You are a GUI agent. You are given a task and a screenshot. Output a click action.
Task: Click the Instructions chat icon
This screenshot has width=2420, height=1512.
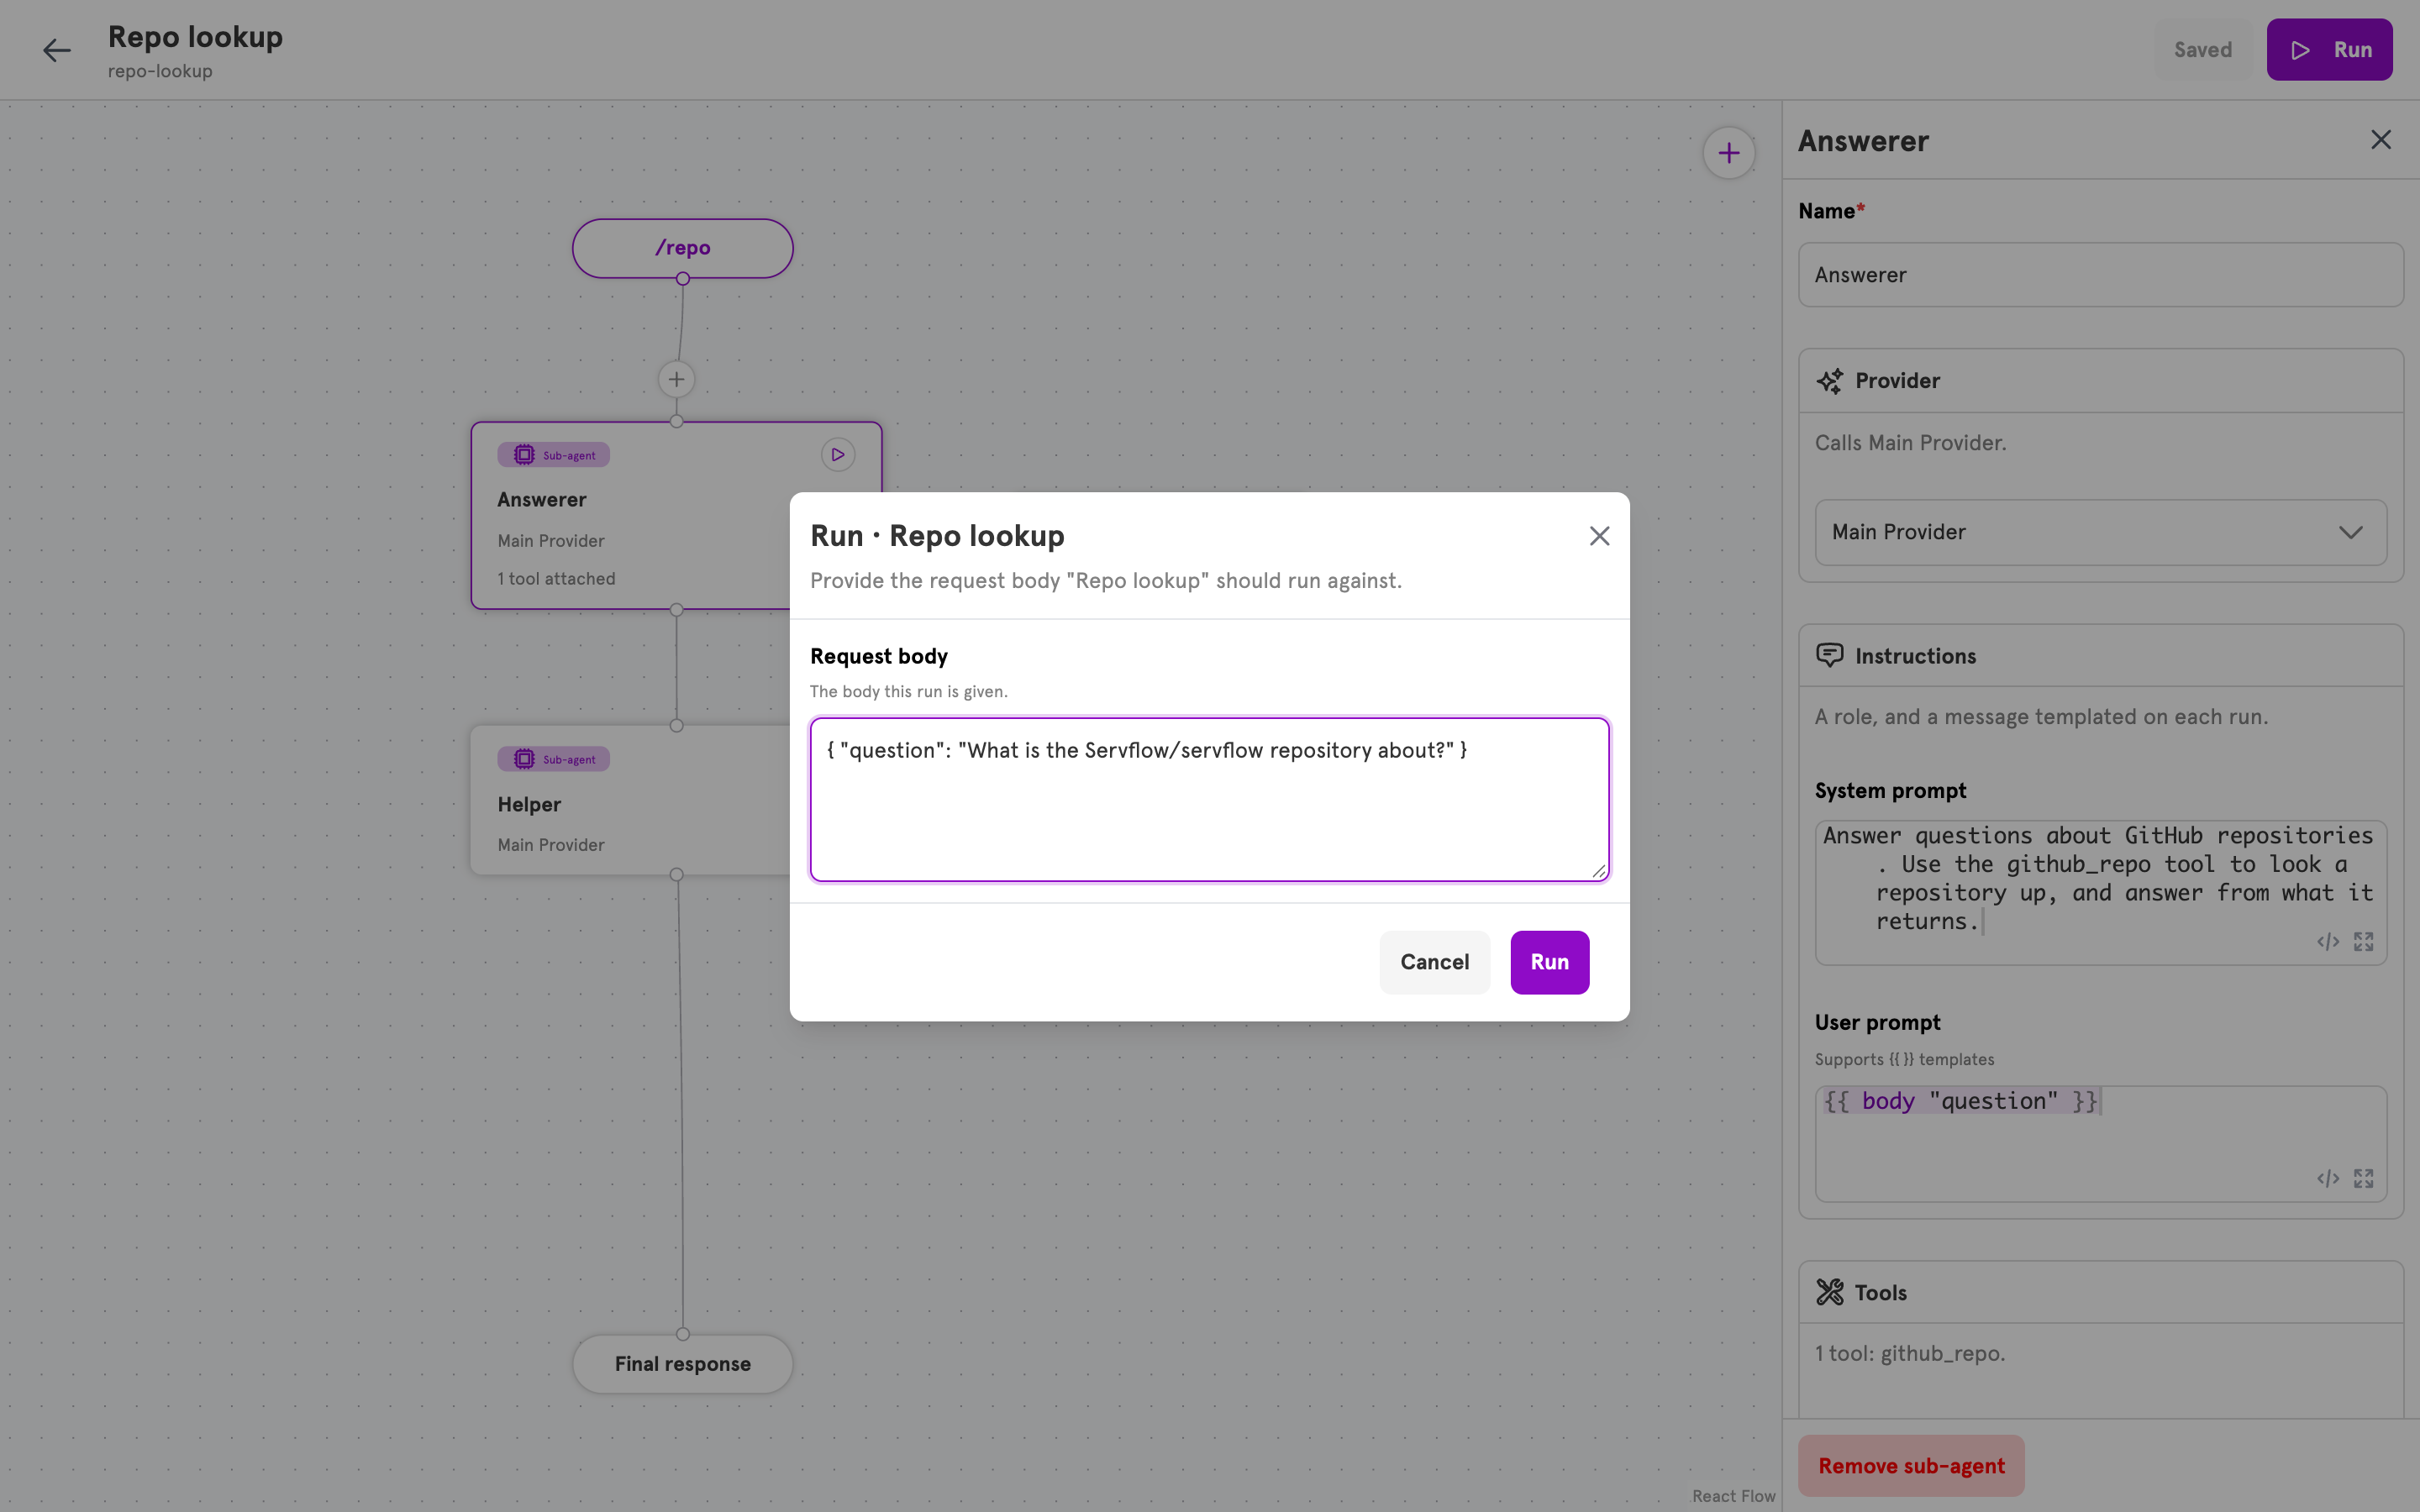(x=1829, y=656)
